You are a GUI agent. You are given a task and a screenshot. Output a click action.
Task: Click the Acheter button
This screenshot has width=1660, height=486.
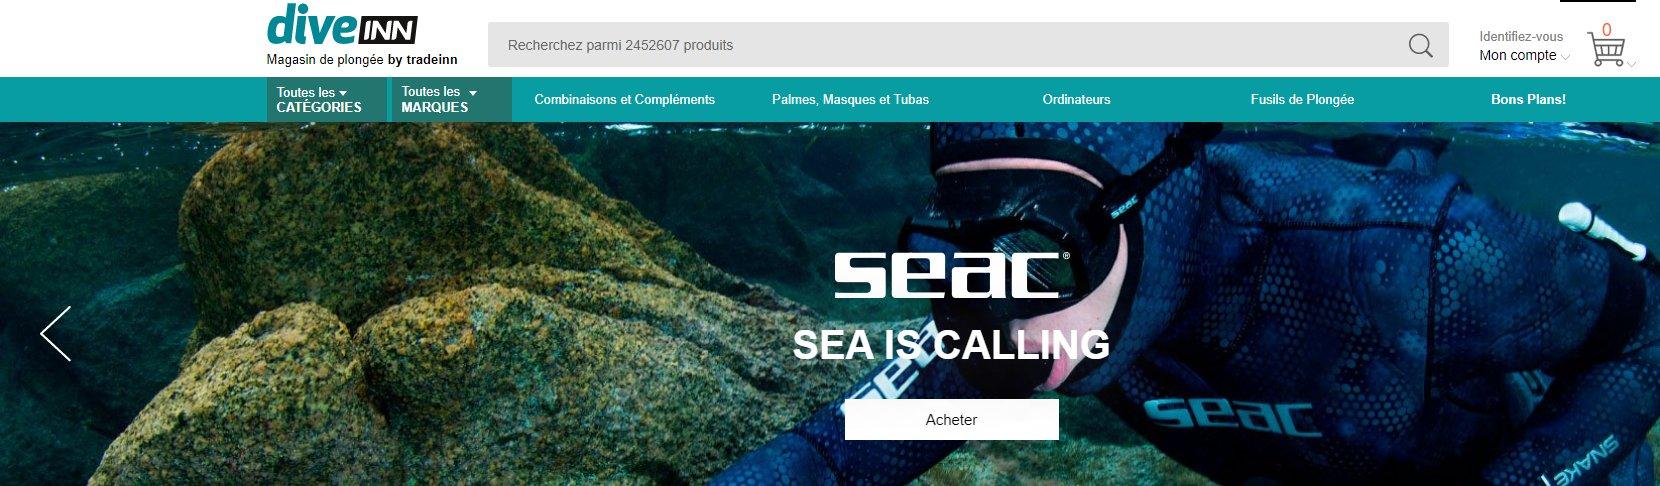pyautogui.click(x=951, y=419)
